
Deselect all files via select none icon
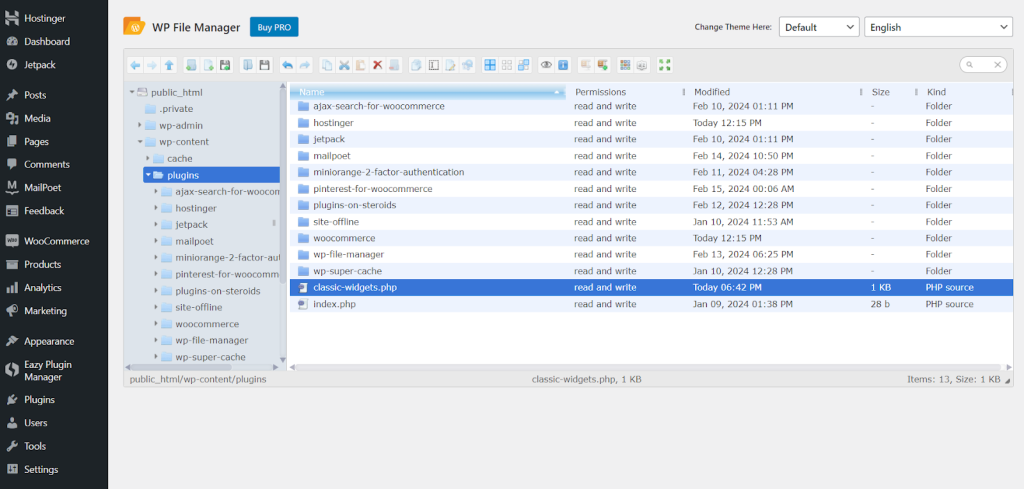(507, 65)
